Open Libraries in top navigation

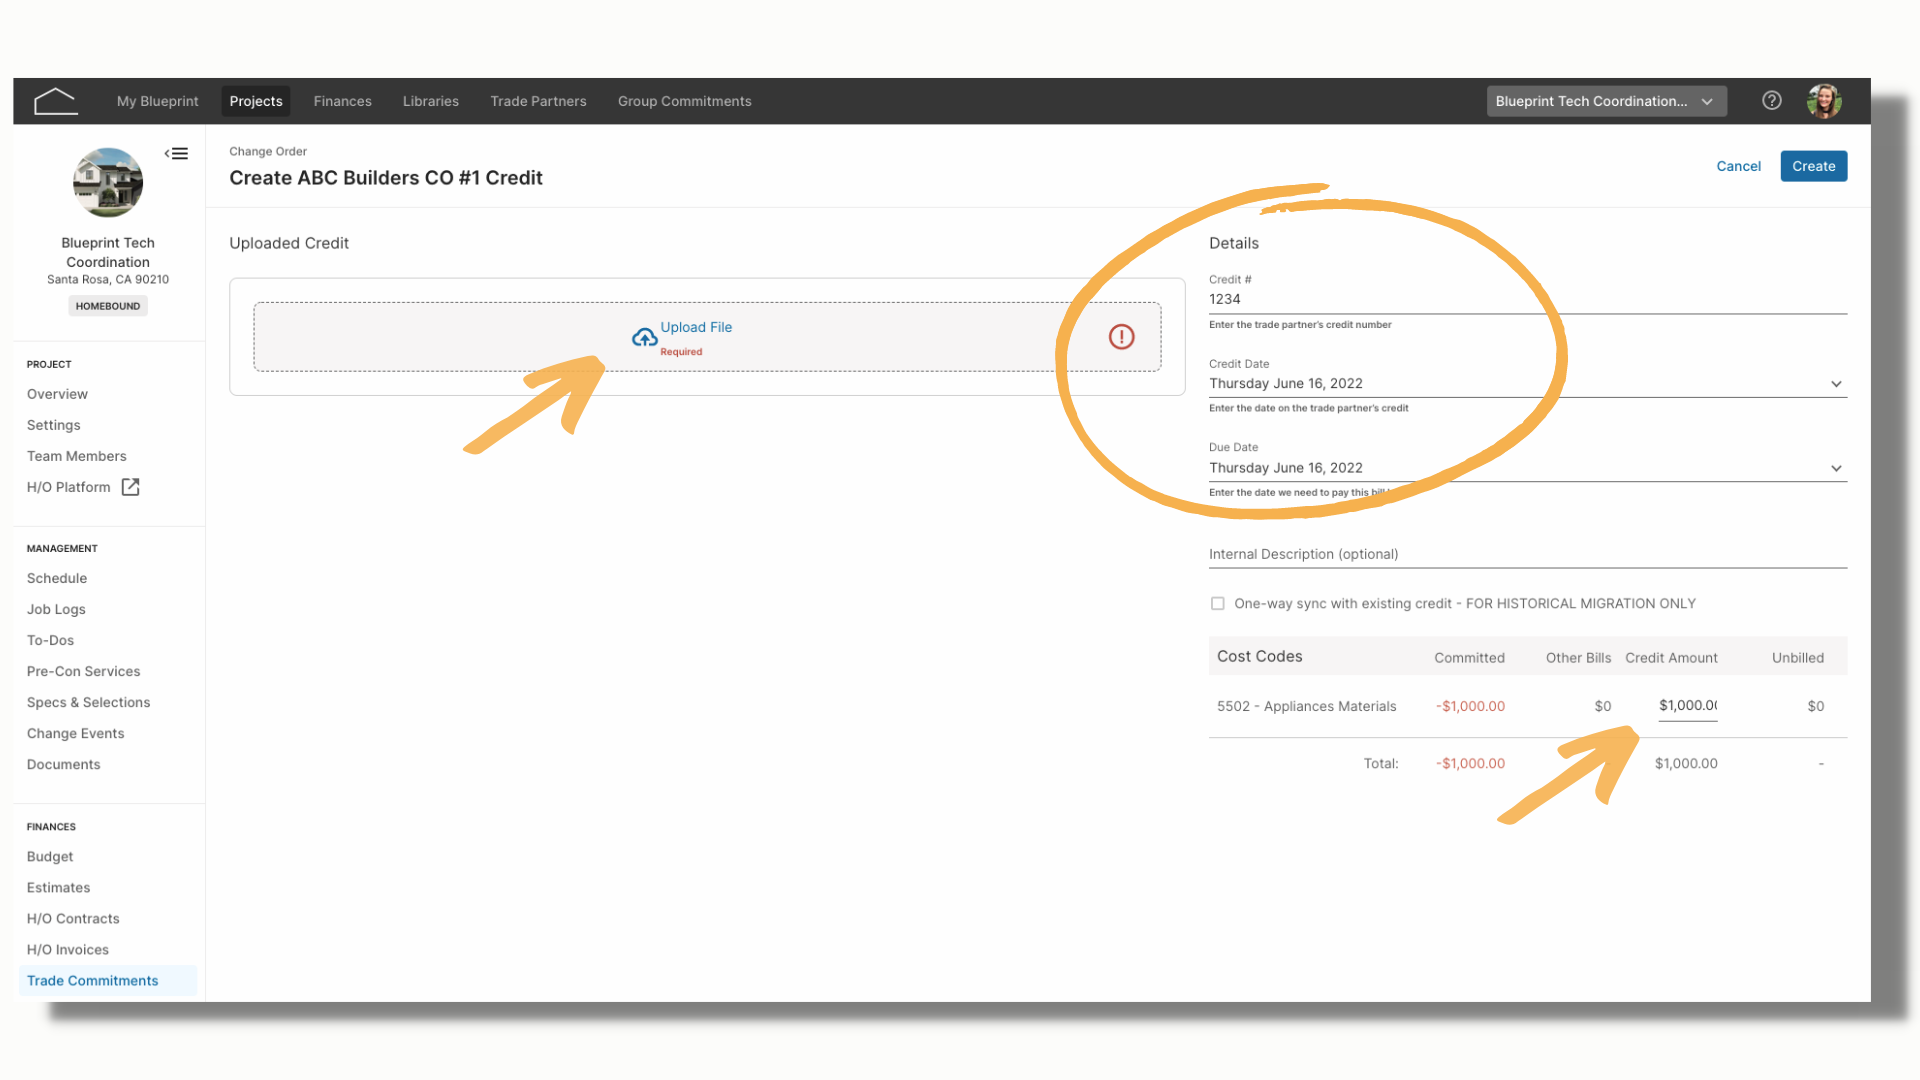430,101
